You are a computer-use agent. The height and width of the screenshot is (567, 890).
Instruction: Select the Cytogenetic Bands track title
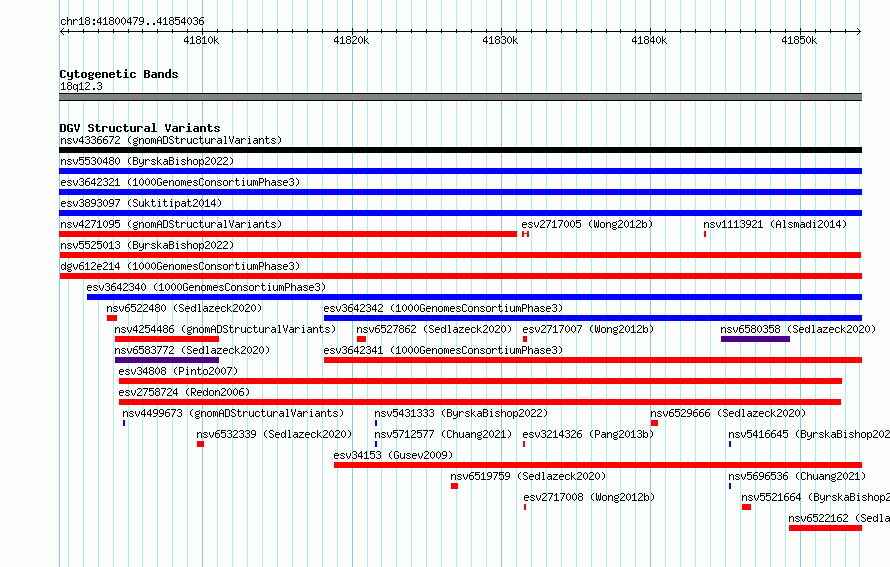(x=119, y=74)
